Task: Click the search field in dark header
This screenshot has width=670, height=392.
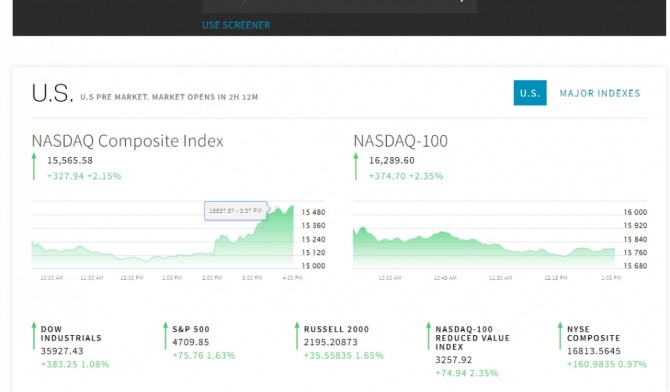Action: click(x=339, y=6)
